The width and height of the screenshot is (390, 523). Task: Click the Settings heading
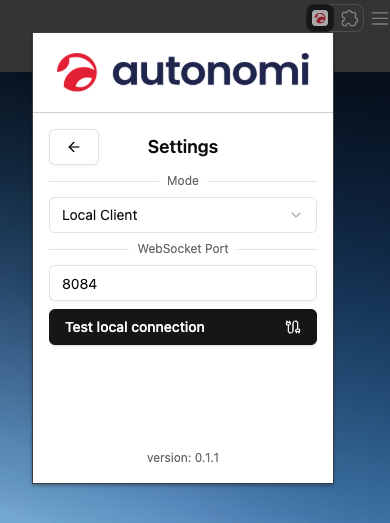183,147
